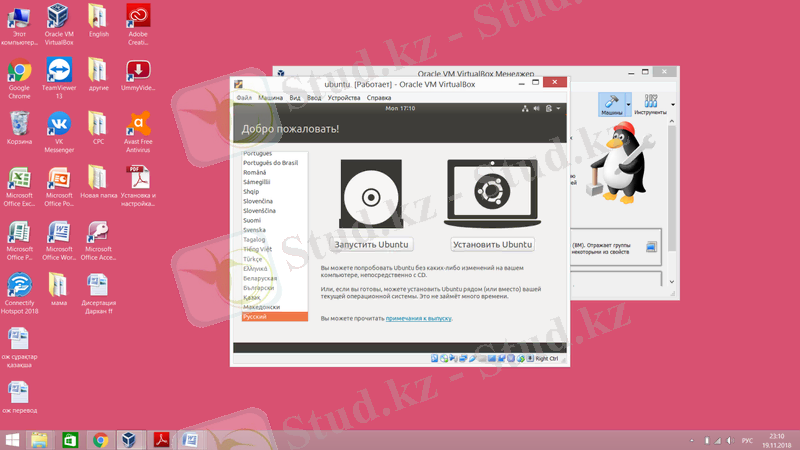The height and width of the screenshot is (450, 800).
Task: Click the Avast Free Antivirus desktop icon
Action: [x=139, y=128]
